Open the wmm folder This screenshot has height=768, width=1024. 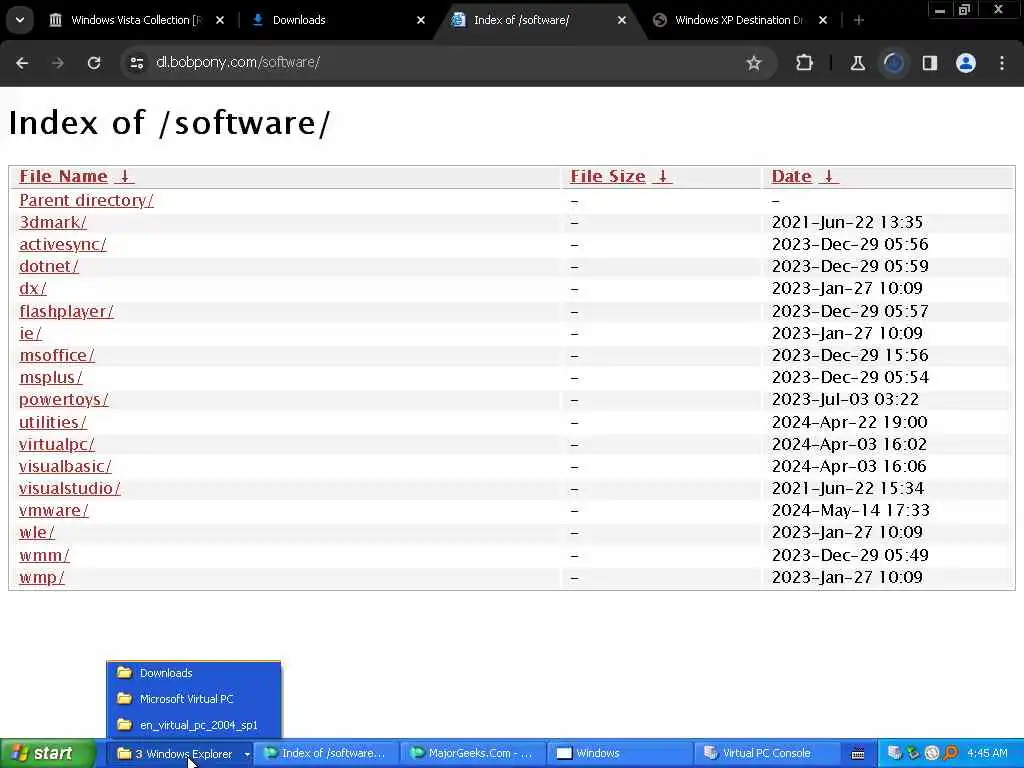tap(44, 556)
